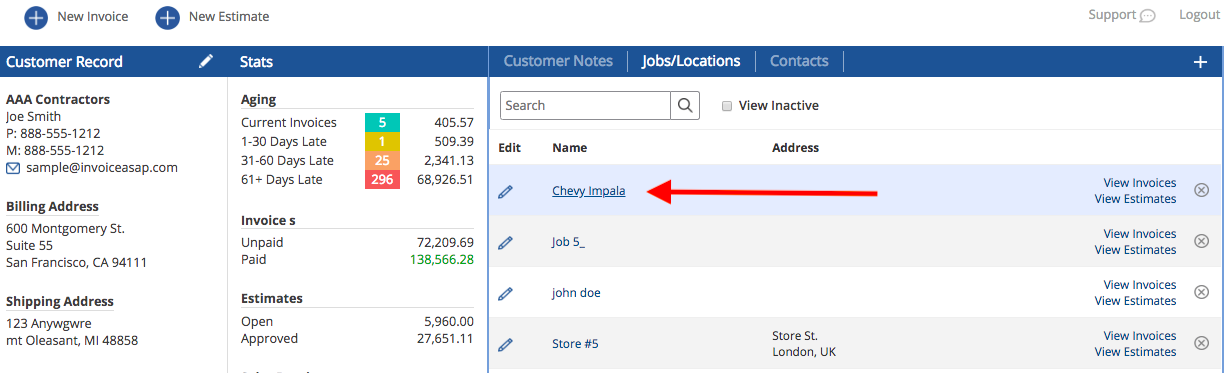Edit the john doe job row

click(505, 293)
